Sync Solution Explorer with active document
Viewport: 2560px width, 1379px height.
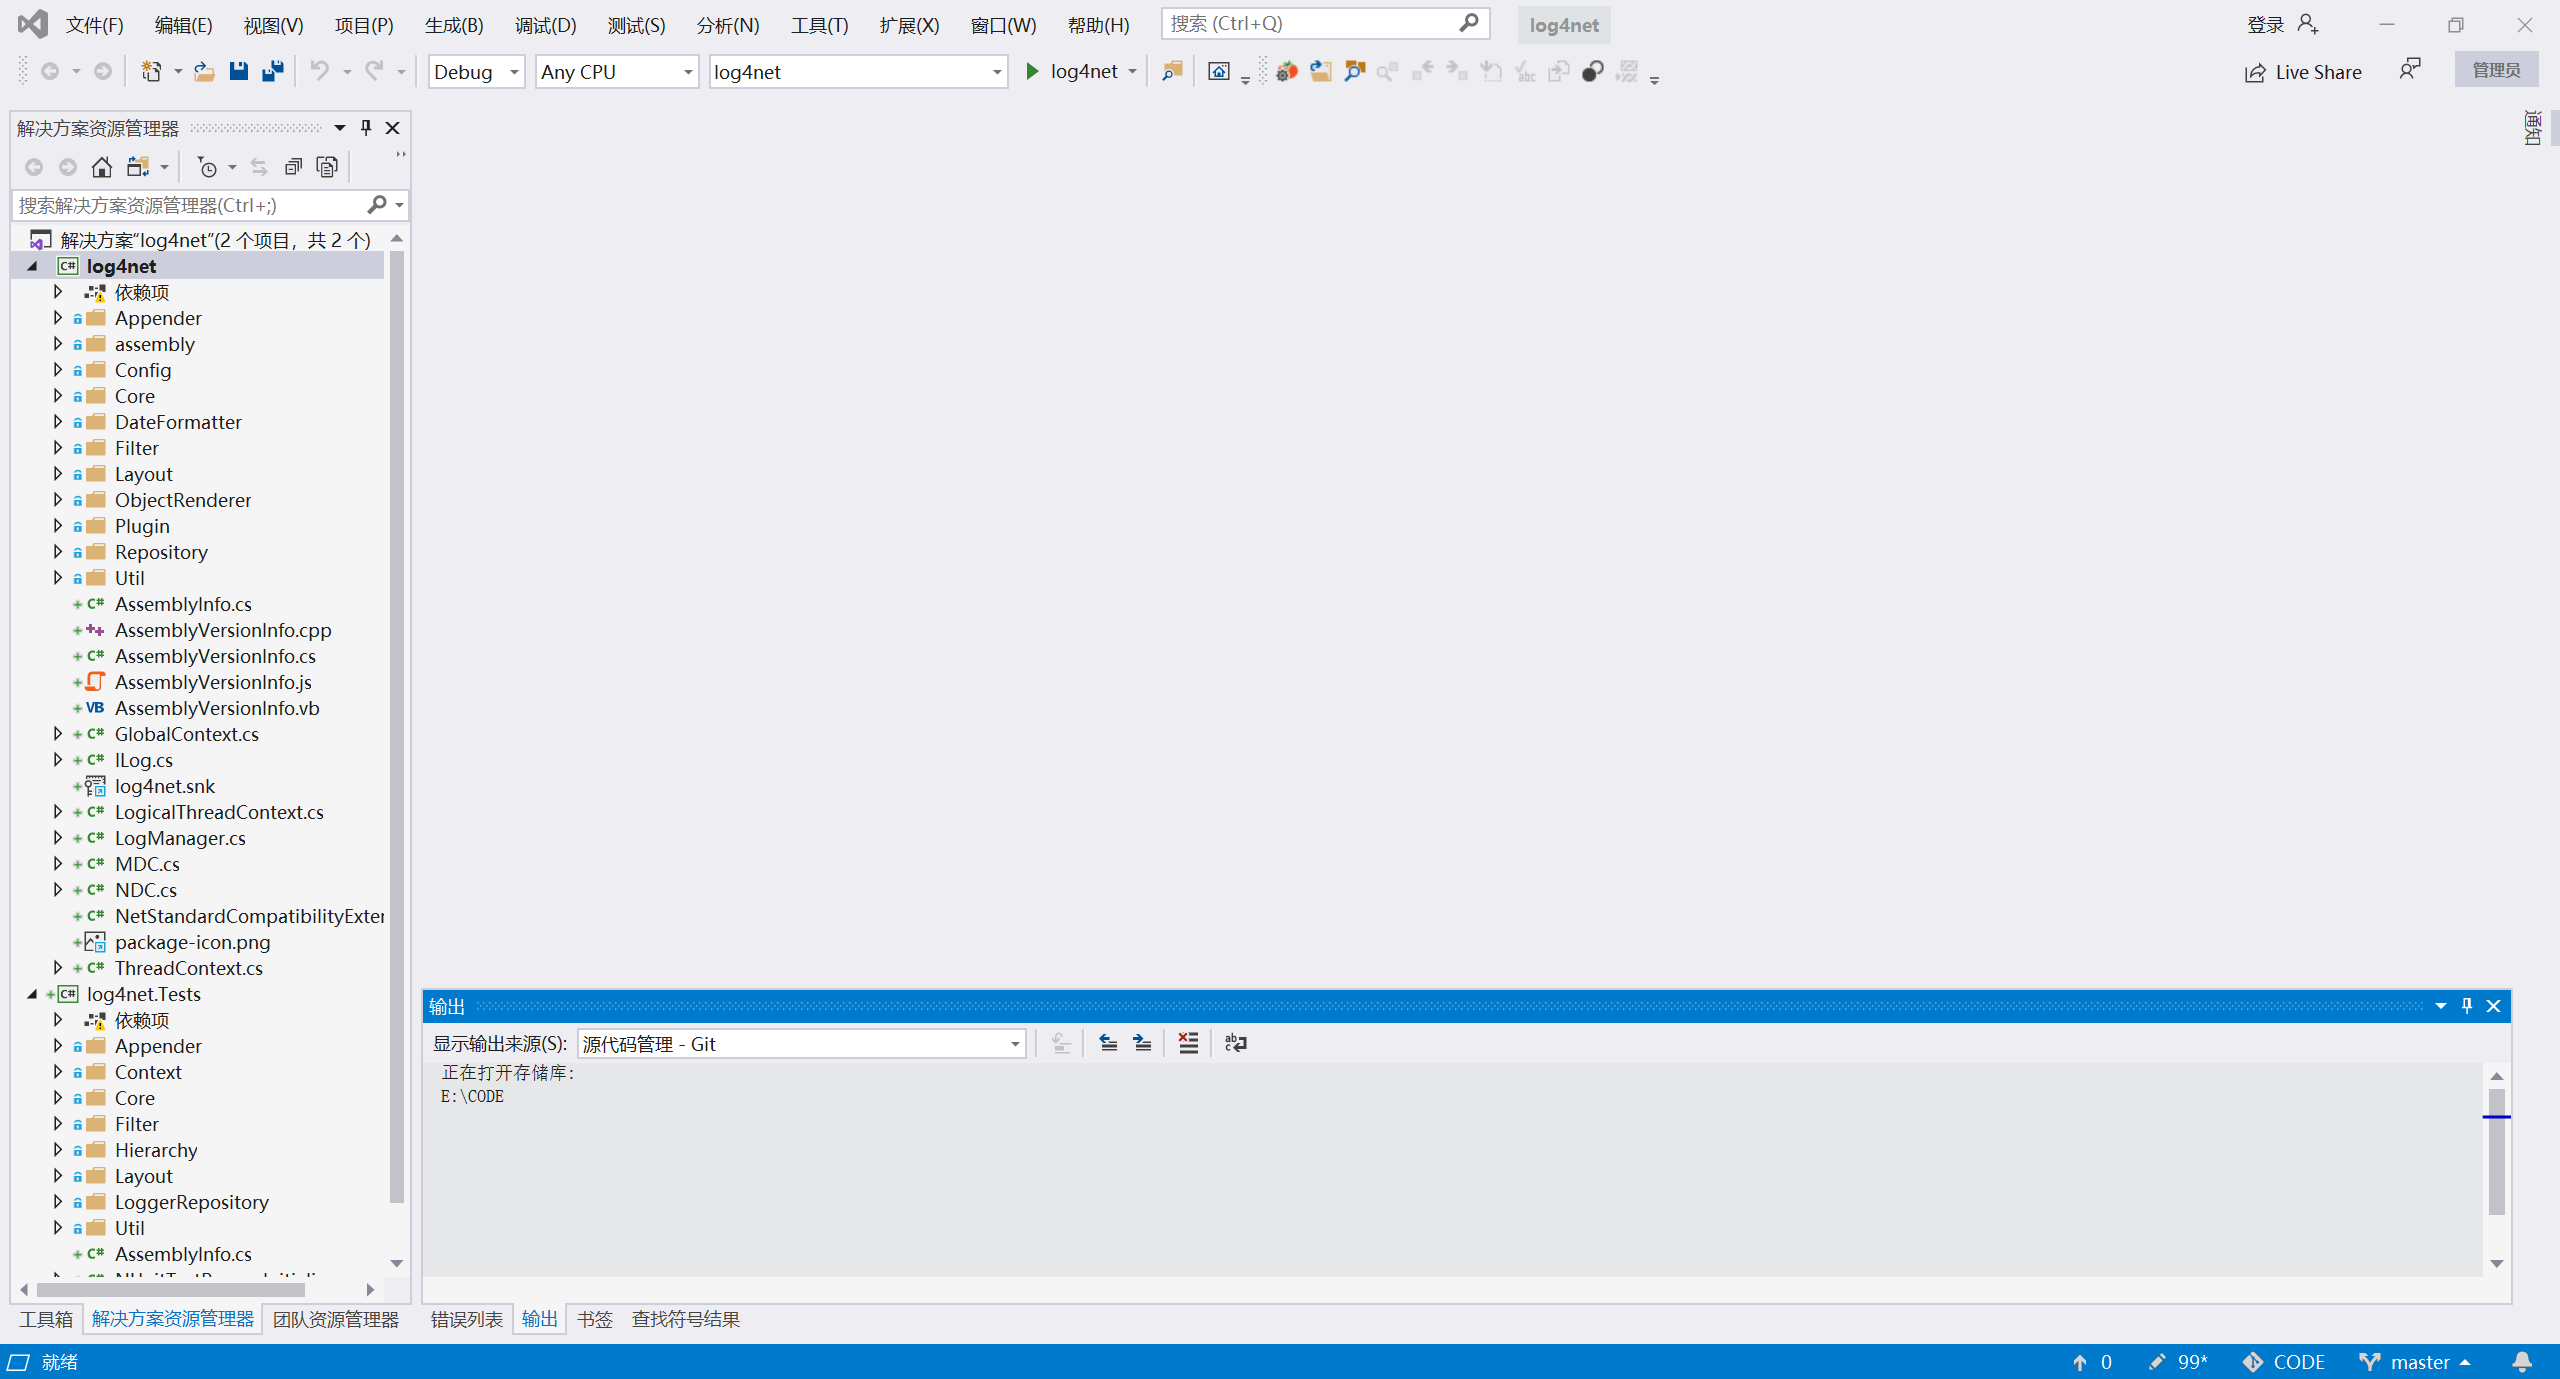coord(257,167)
